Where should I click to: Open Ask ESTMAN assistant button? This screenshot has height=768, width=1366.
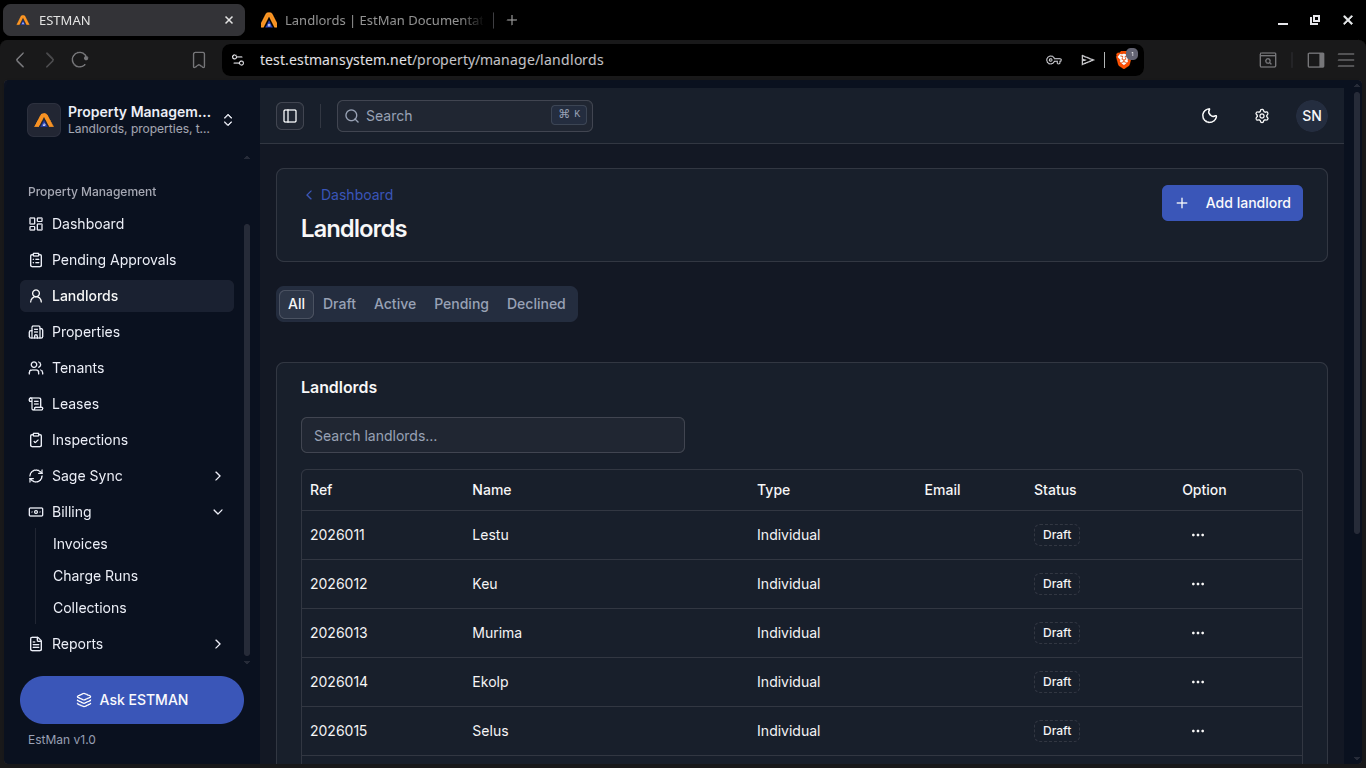pos(132,700)
